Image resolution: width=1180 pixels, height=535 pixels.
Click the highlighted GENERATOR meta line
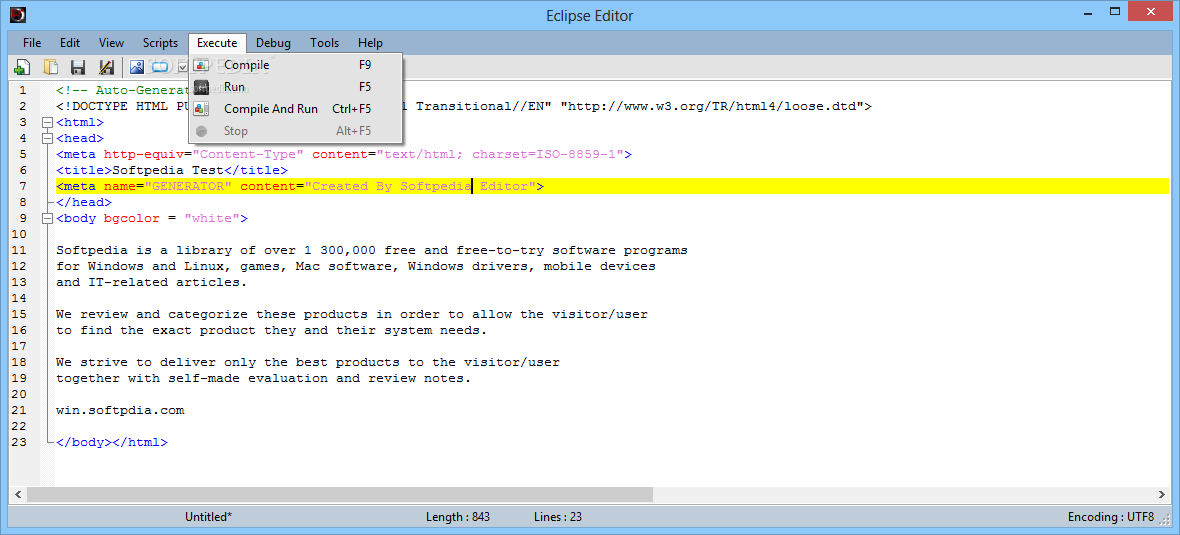click(612, 186)
